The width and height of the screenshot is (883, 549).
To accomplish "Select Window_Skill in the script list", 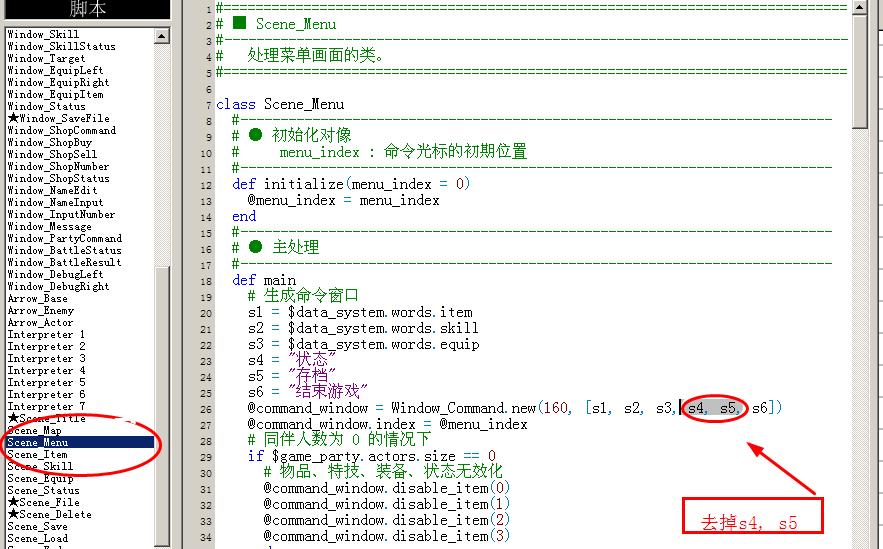I will tap(43, 34).
